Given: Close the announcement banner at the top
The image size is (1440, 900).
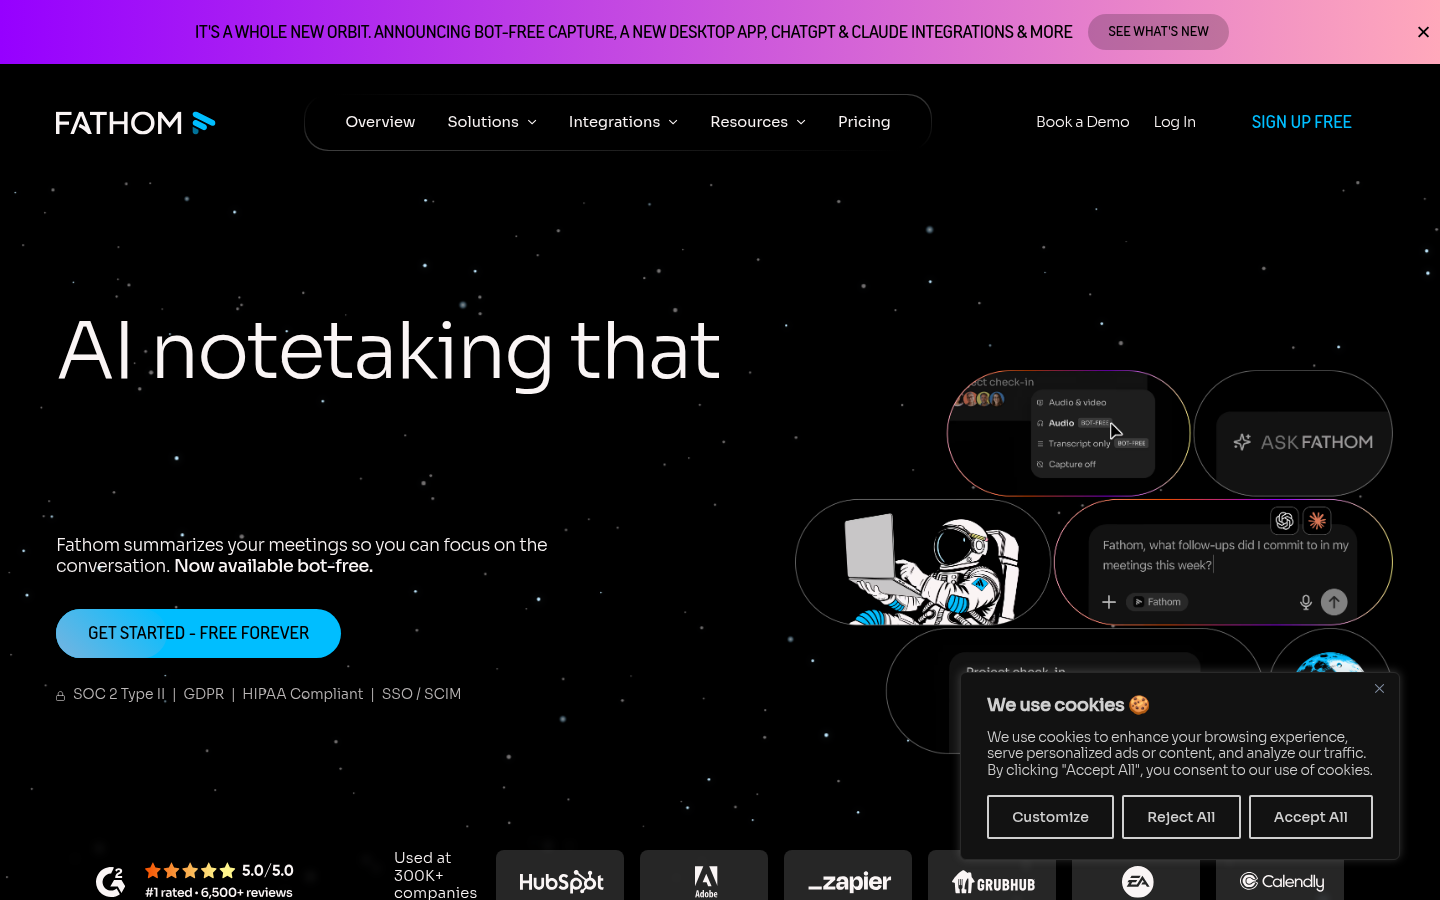Looking at the screenshot, I should pyautogui.click(x=1423, y=32).
